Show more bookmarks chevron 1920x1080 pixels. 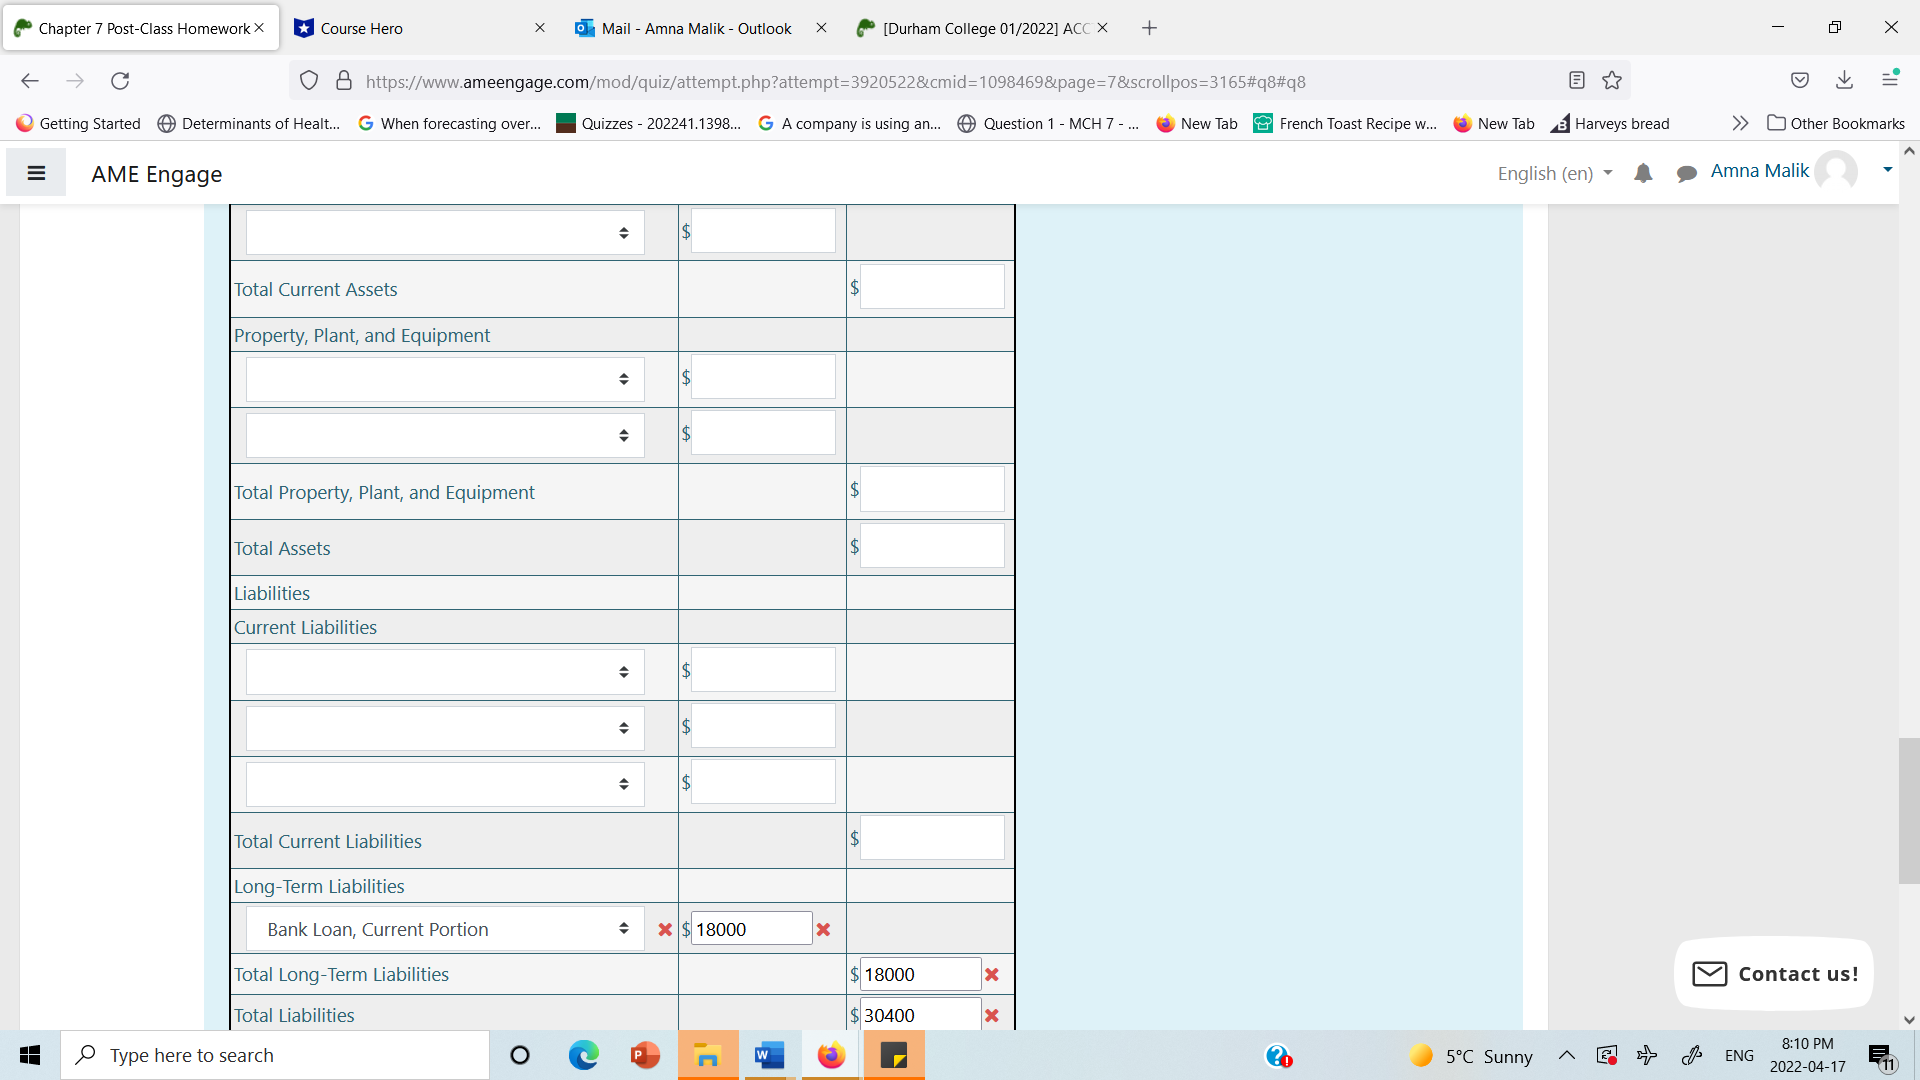[x=1740, y=123]
